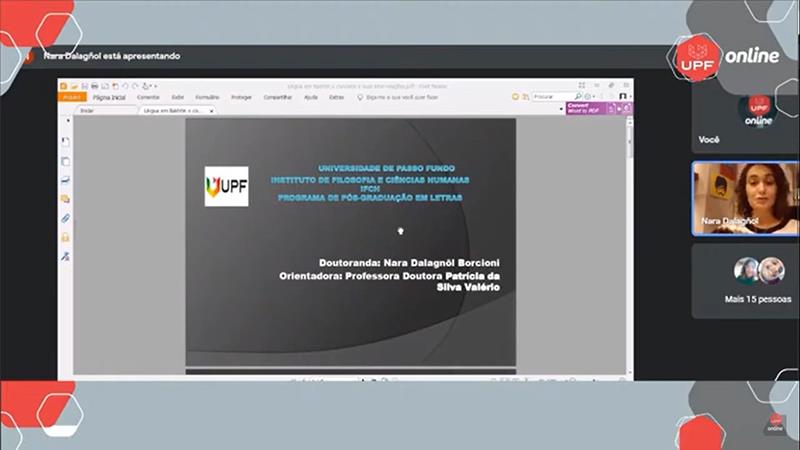This screenshot has width=800, height=450.
Task: Switch to the Ajuda ribbon tab
Action: (311, 97)
